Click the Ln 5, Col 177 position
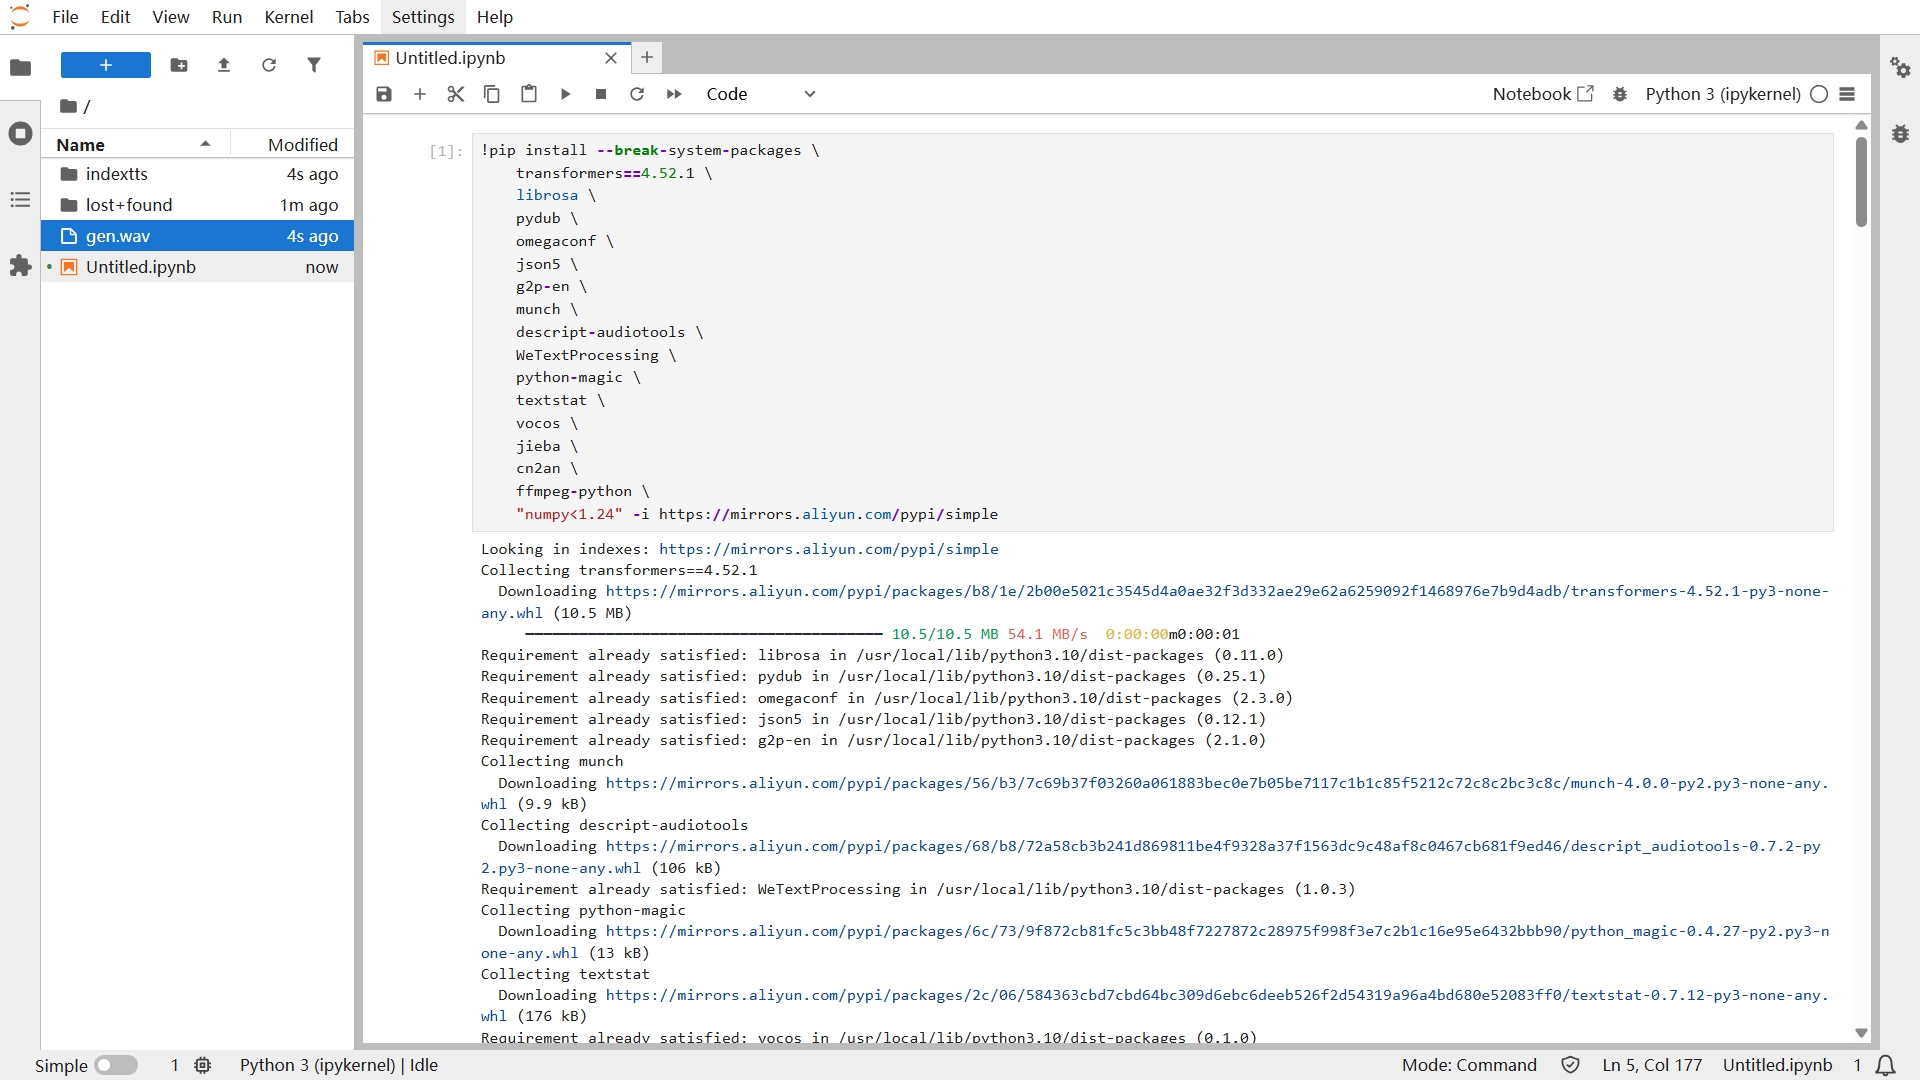Image resolution: width=1920 pixels, height=1080 pixels. [x=1652, y=1065]
